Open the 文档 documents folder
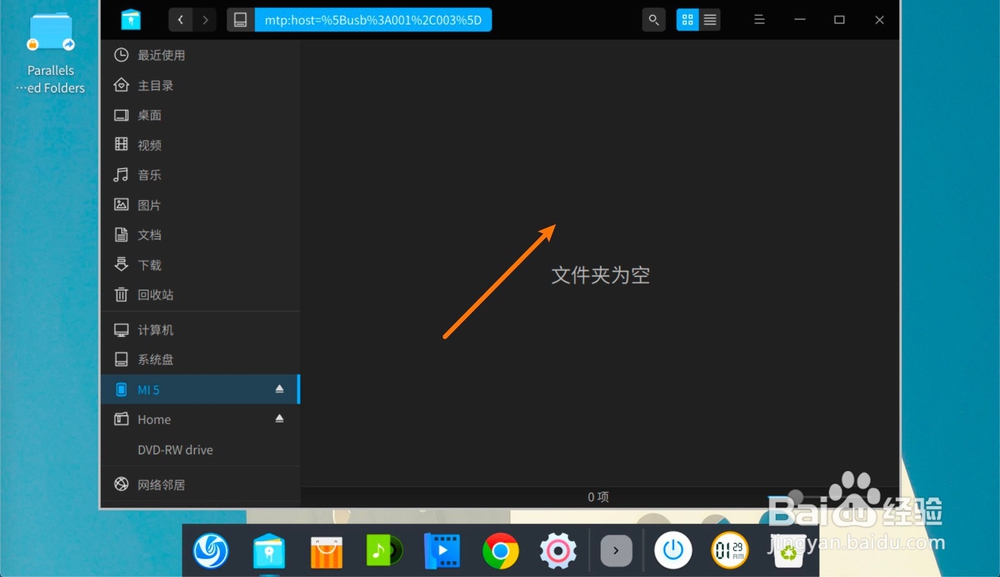Screen dimensions: 1000x577 [200, 235]
